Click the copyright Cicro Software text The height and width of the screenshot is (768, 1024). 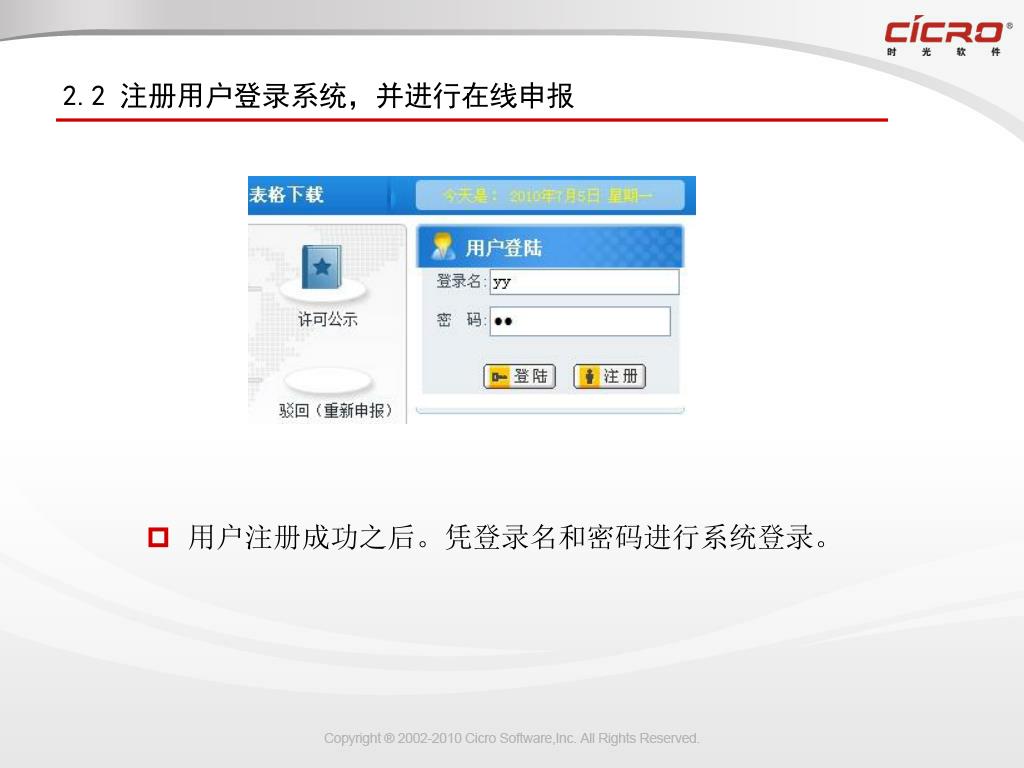click(x=511, y=738)
